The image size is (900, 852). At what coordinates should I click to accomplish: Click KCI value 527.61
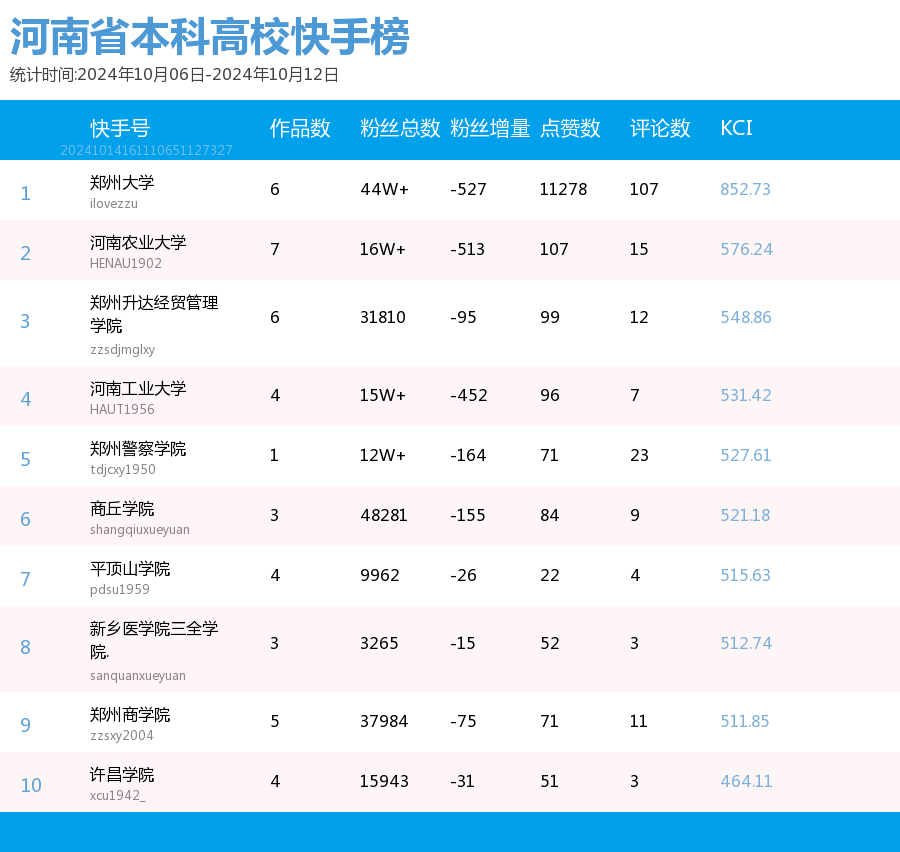pos(746,455)
